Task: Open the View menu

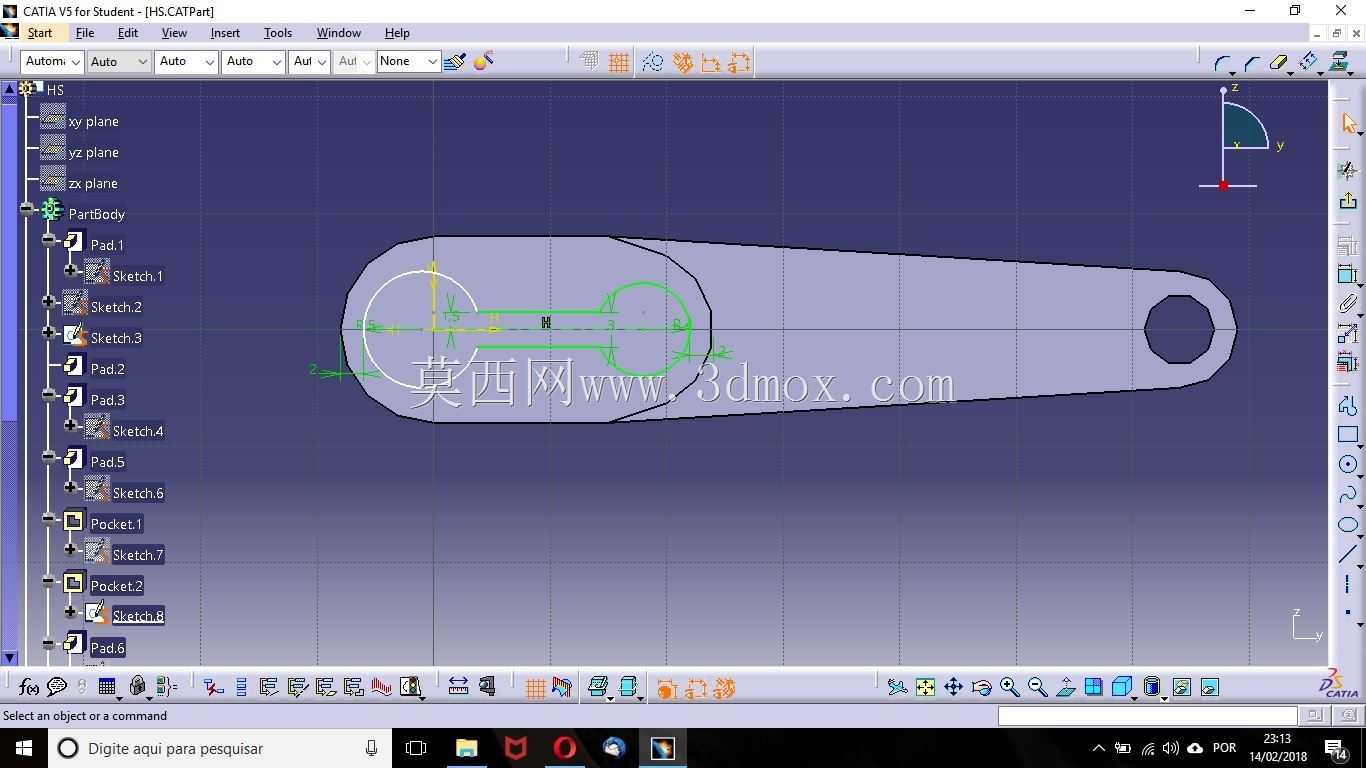Action: point(174,33)
